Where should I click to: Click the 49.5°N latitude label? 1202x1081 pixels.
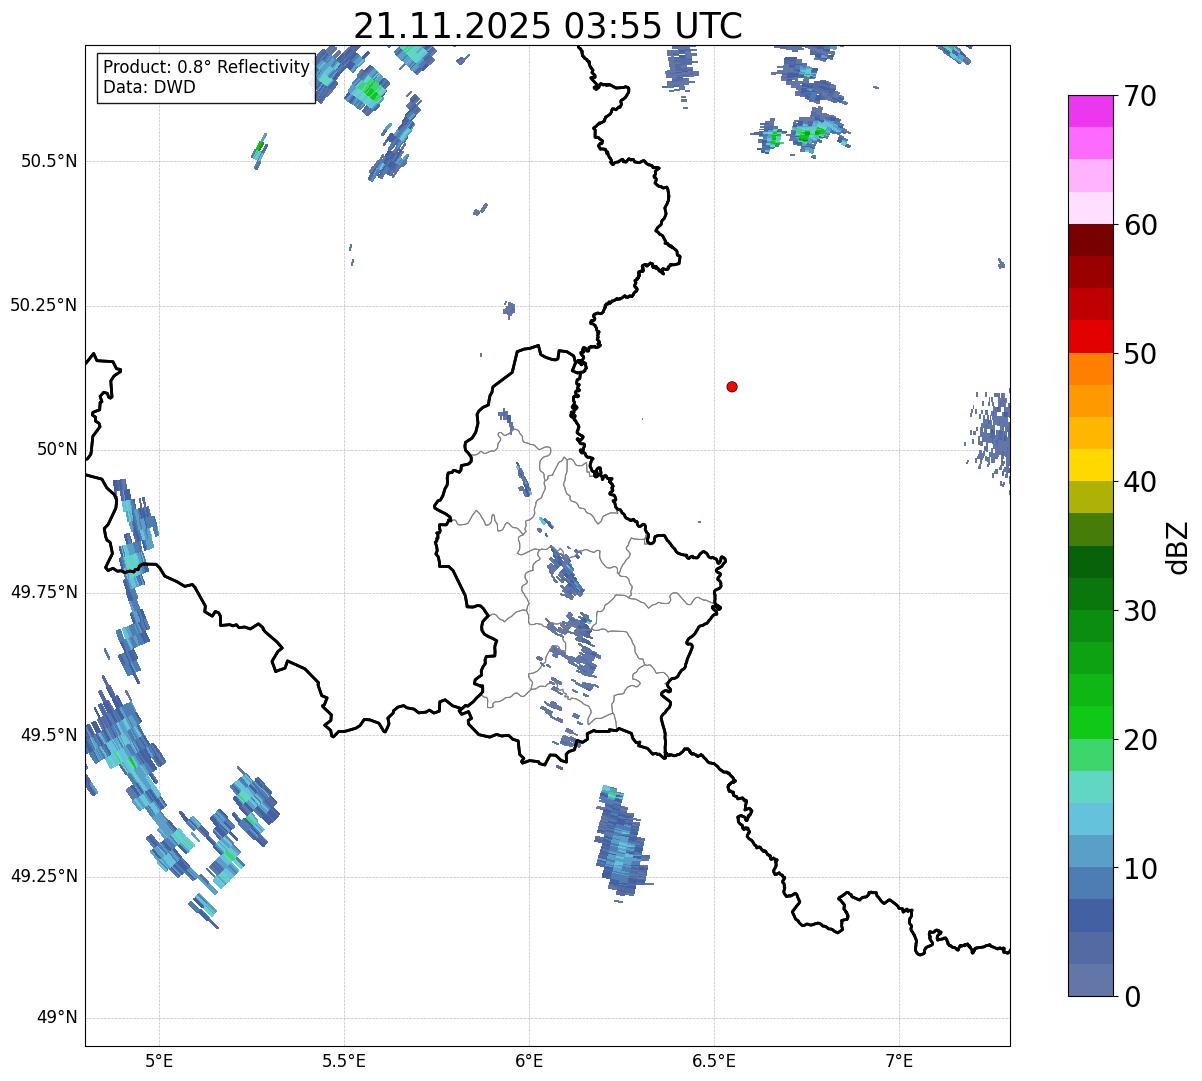(49, 735)
